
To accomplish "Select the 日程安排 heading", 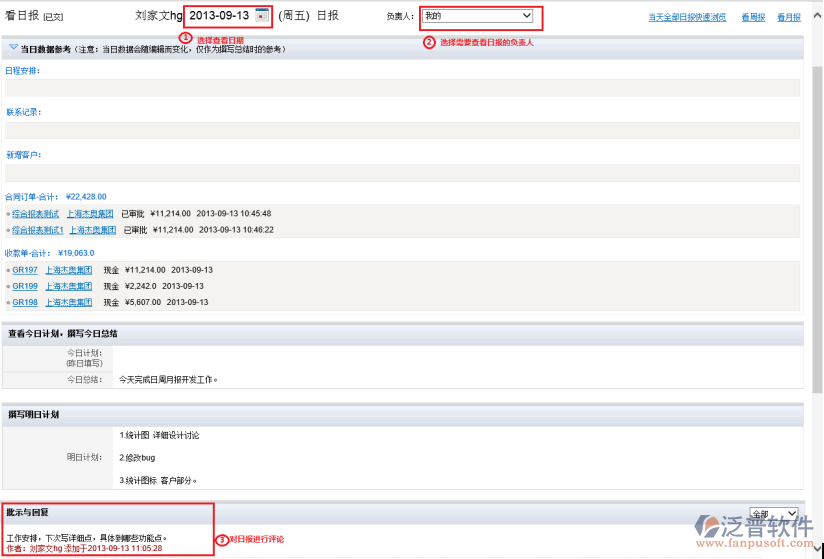I will [x=23, y=71].
